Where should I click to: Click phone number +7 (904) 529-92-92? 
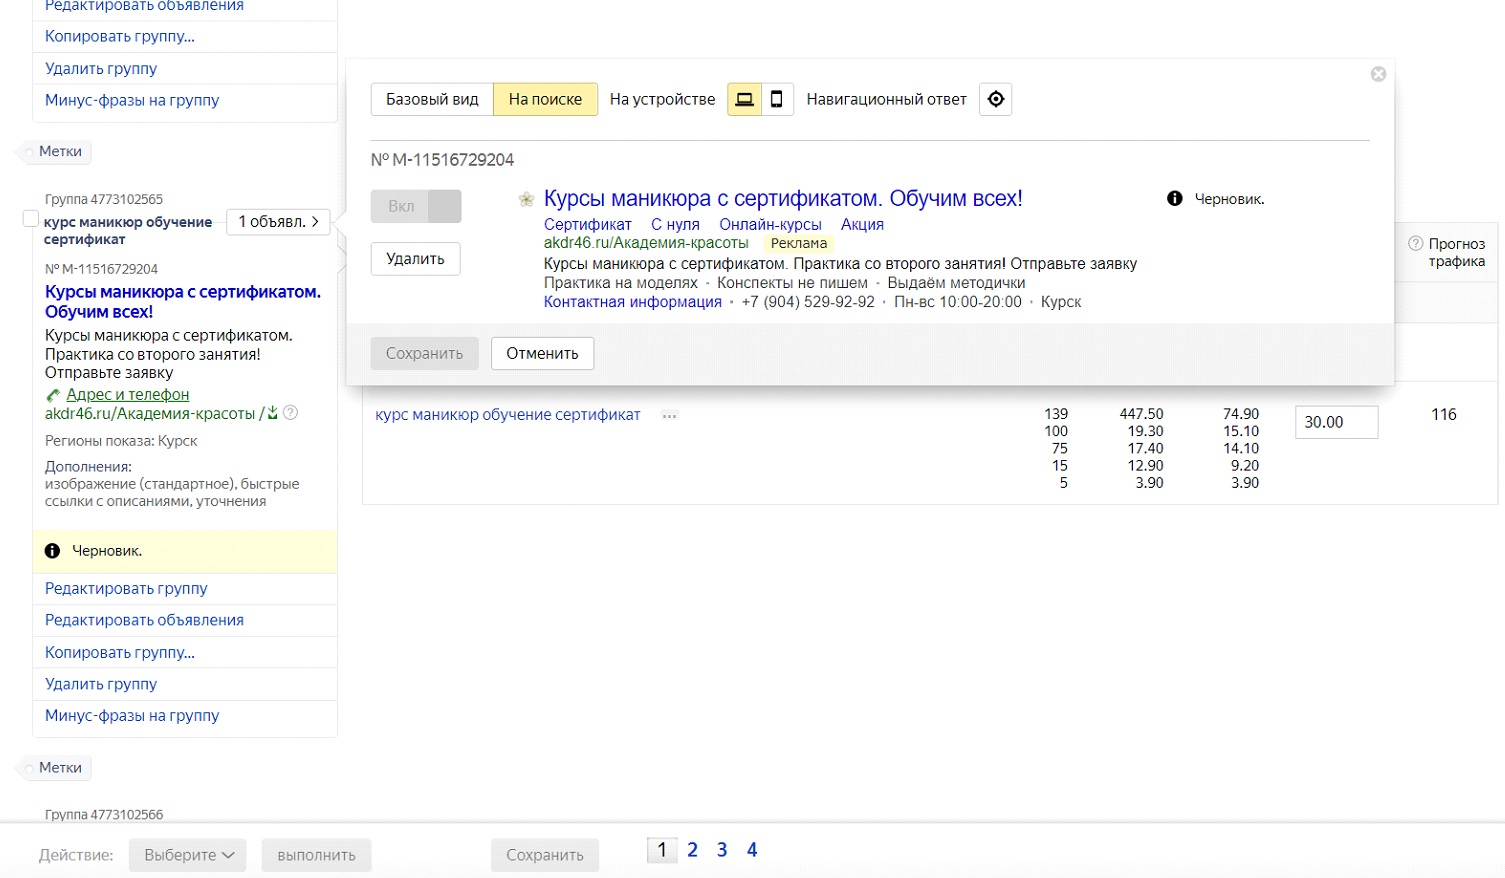[808, 302]
